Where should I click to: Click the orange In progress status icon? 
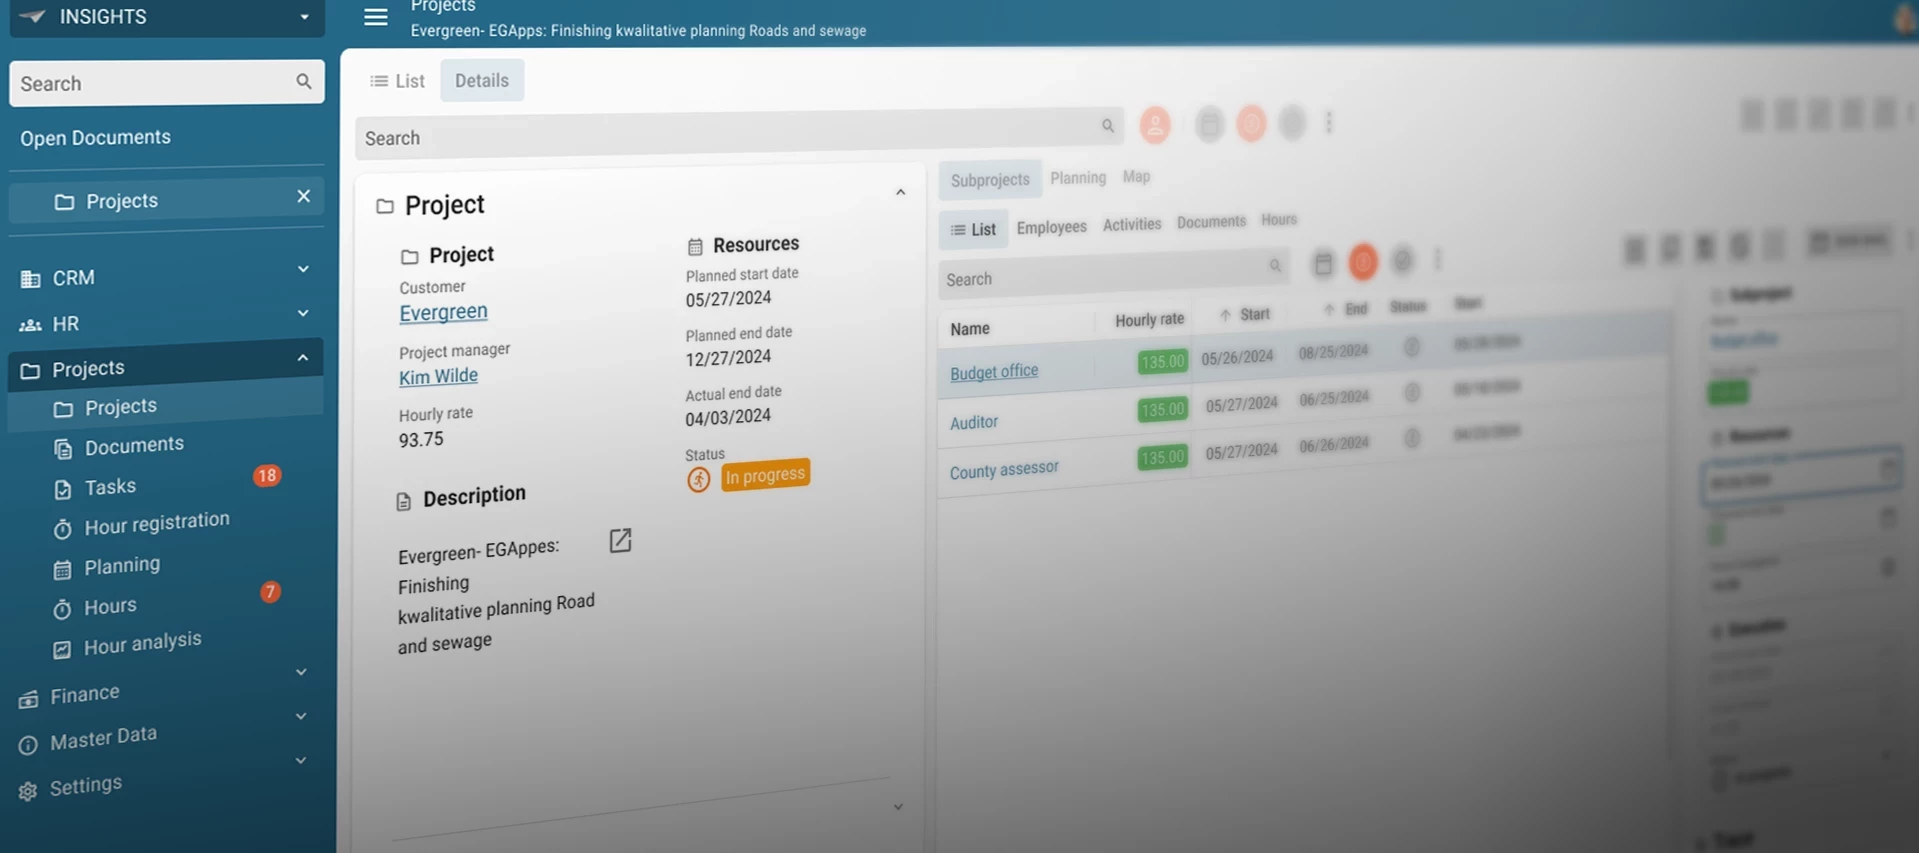698,479
